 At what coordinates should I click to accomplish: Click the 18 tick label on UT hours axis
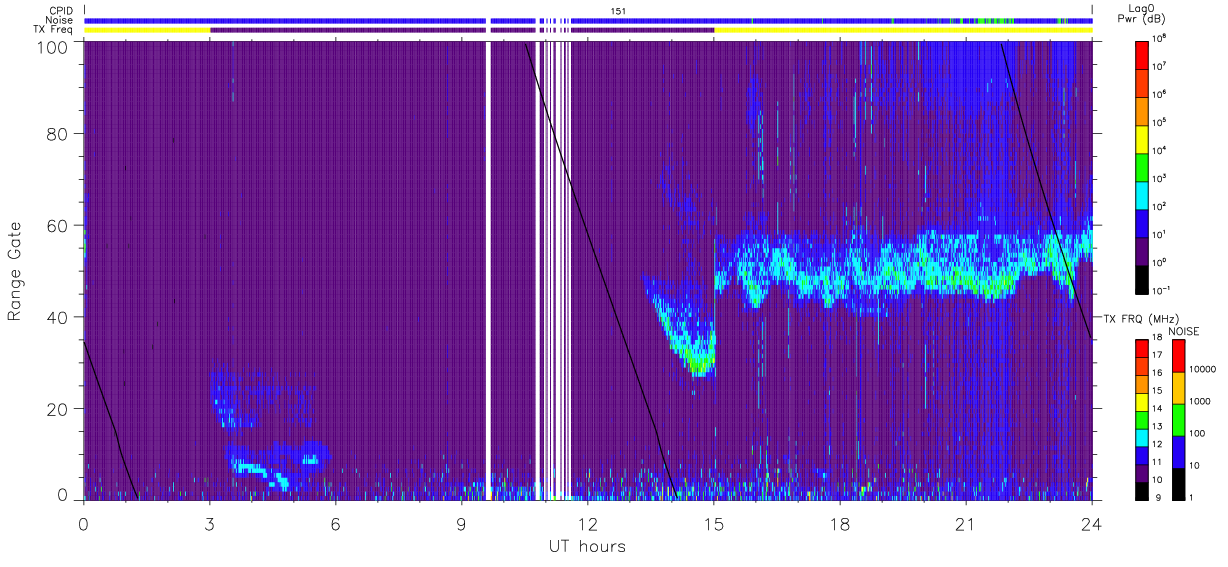tap(839, 524)
